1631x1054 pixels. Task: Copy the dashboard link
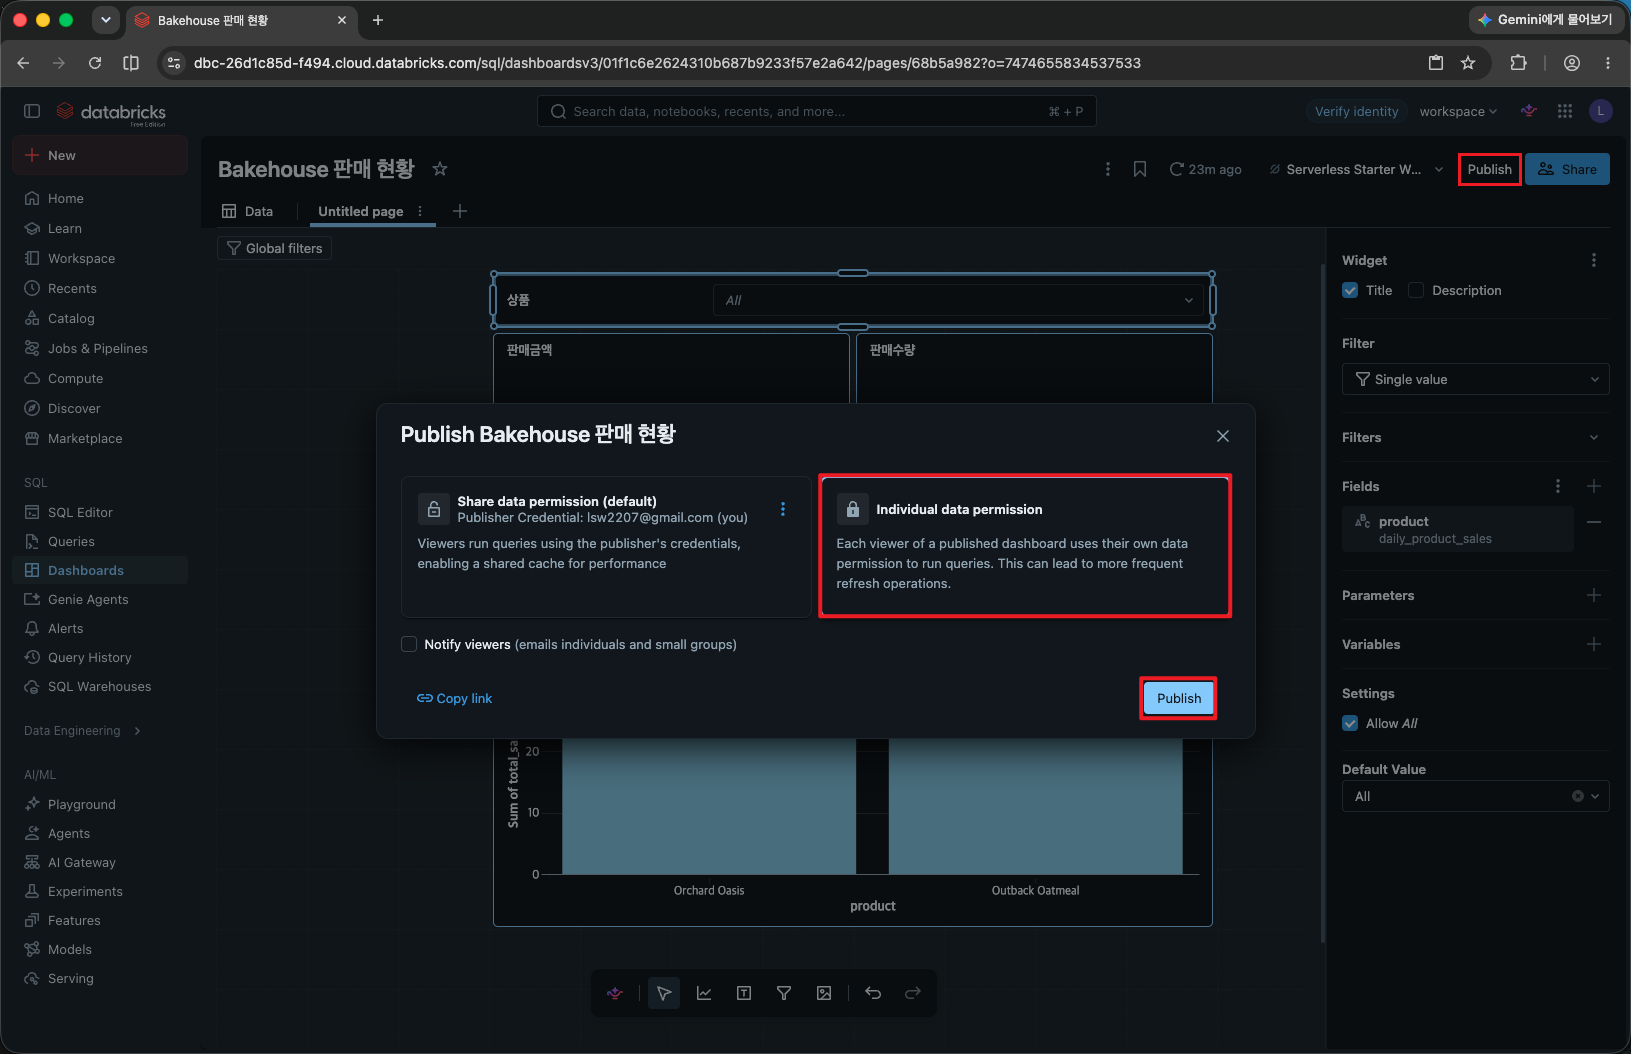pyautogui.click(x=454, y=698)
